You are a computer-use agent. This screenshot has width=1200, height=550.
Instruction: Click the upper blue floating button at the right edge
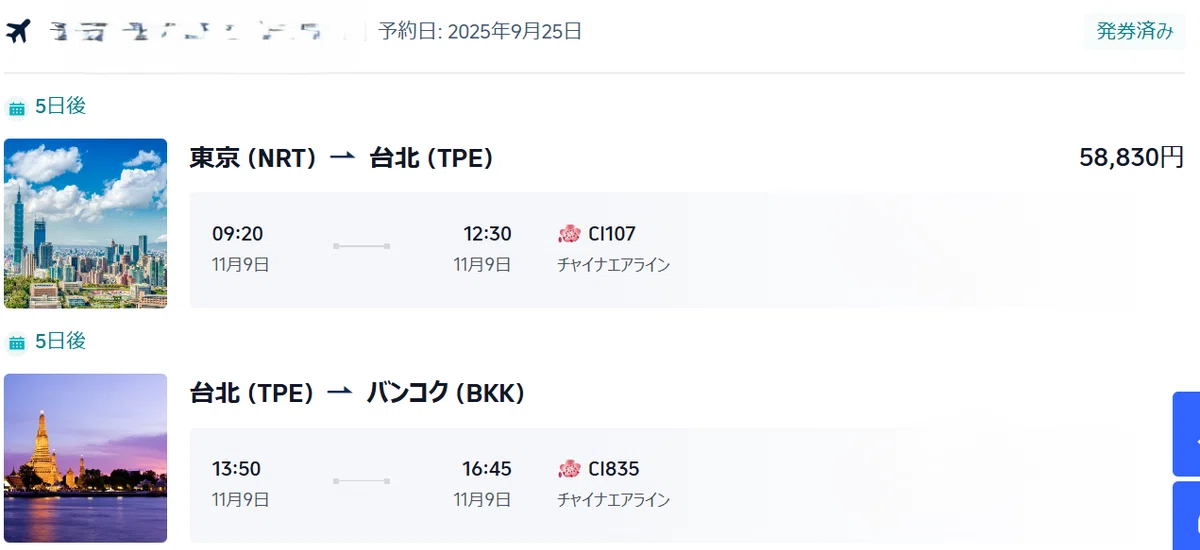(1186, 434)
